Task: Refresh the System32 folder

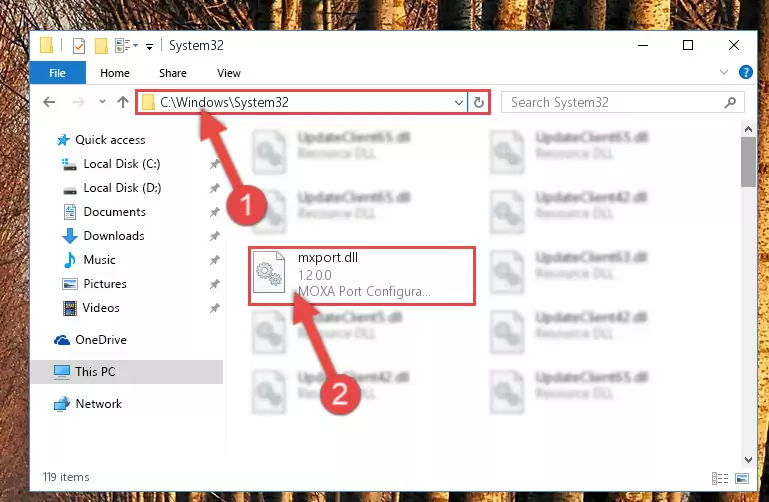Action: pyautogui.click(x=479, y=102)
